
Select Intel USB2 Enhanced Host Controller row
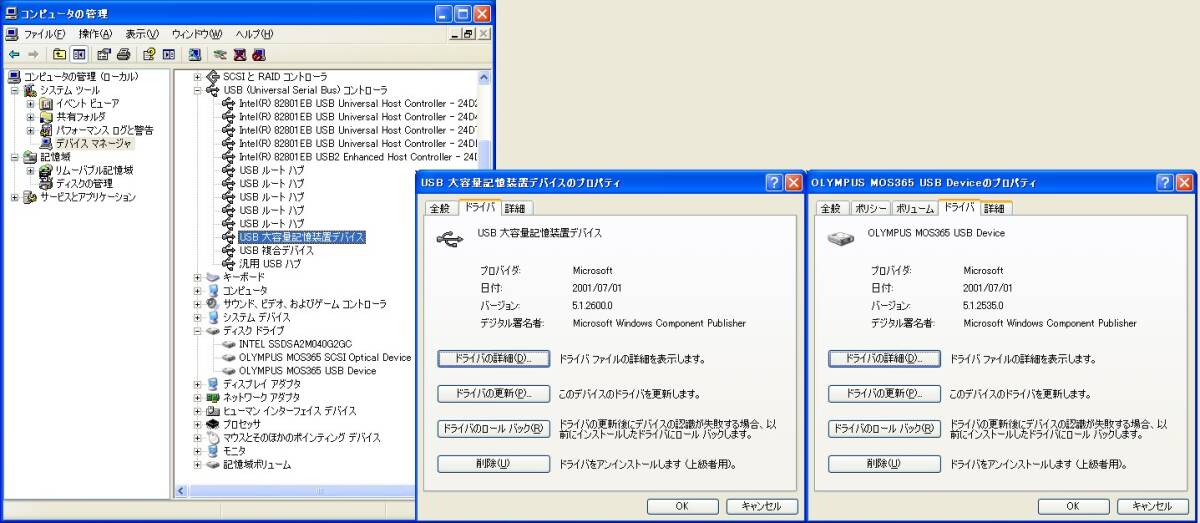click(x=358, y=157)
